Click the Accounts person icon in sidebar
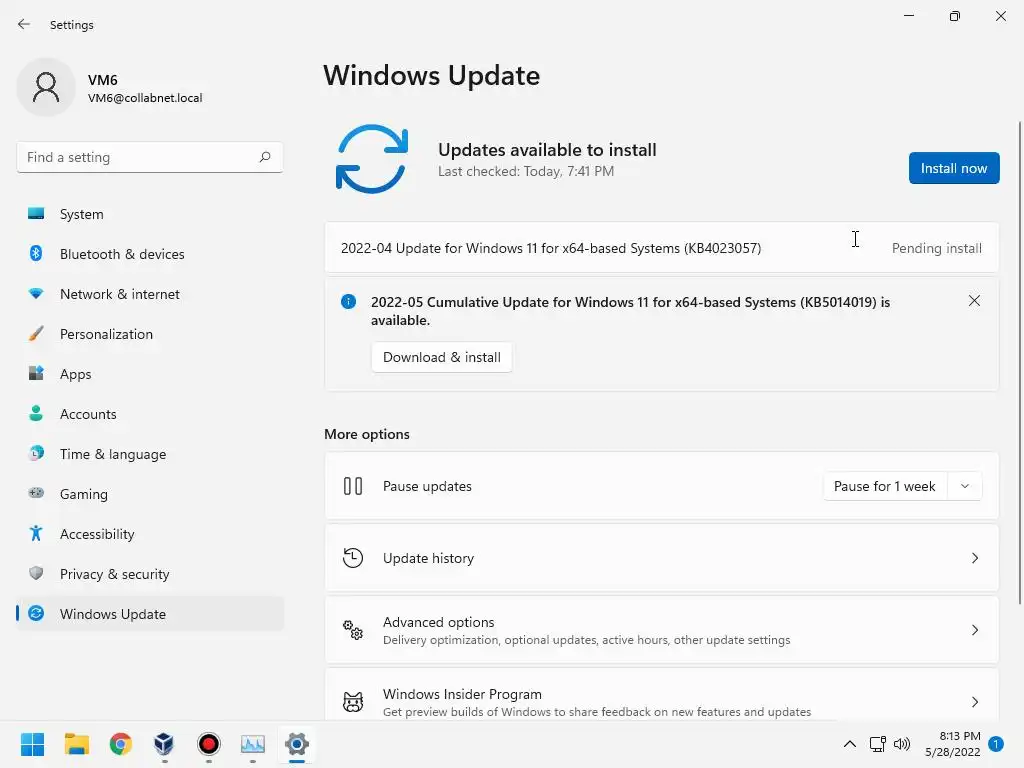The width and height of the screenshot is (1024, 768). [x=36, y=413]
